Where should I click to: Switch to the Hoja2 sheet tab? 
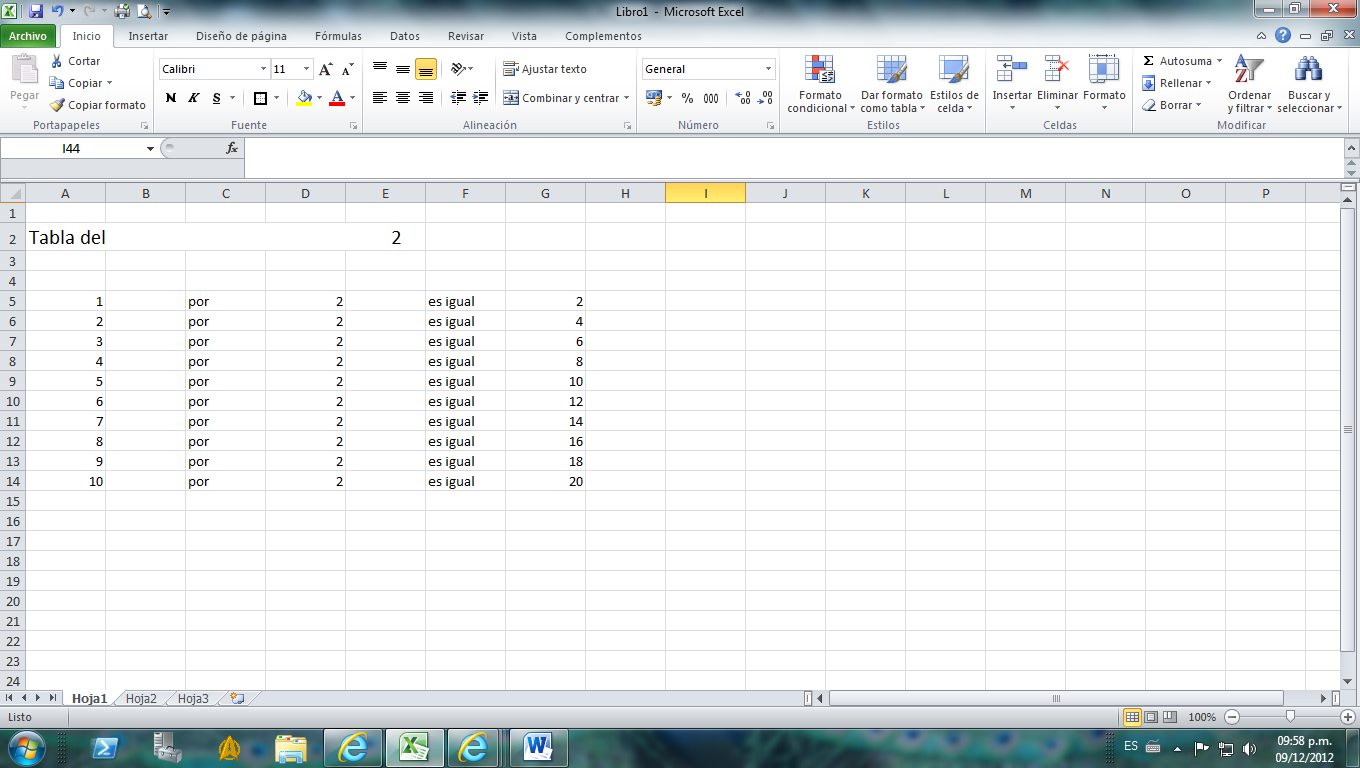coord(140,699)
